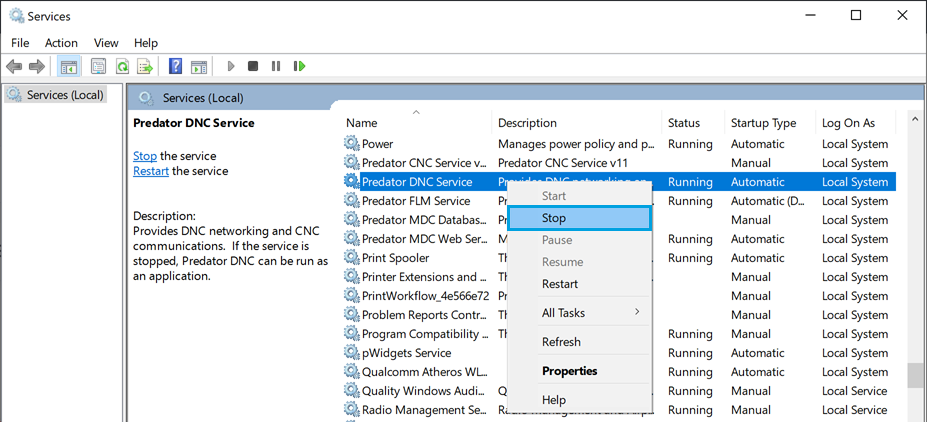Click the Start Service play icon
The image size is (927, 422).
(231, 66)
